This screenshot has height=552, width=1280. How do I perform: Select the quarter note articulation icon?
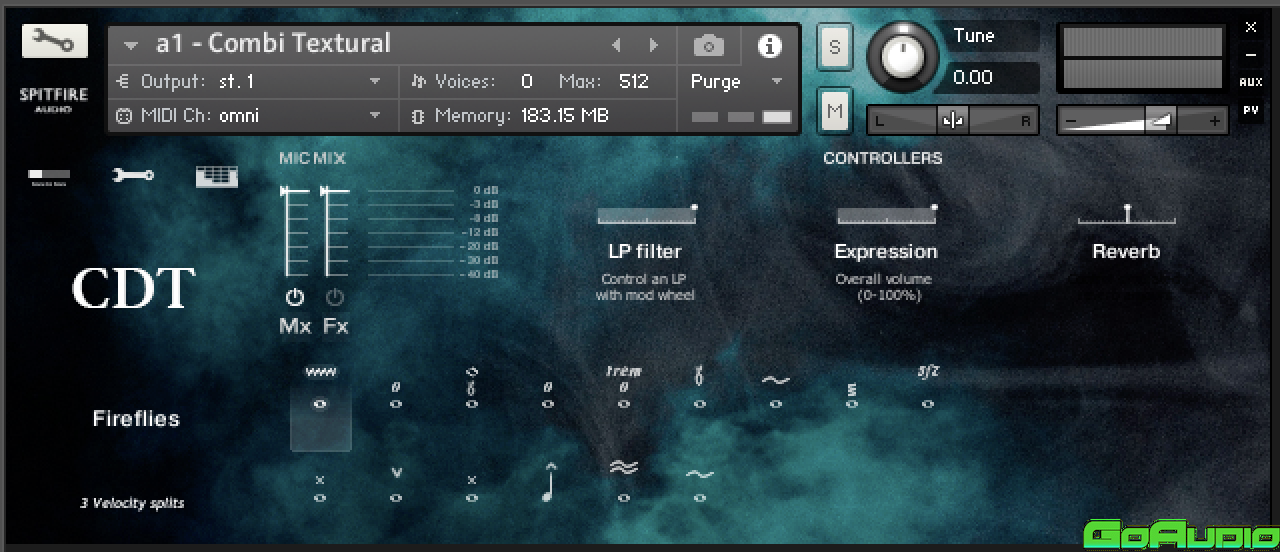point(548,482)
